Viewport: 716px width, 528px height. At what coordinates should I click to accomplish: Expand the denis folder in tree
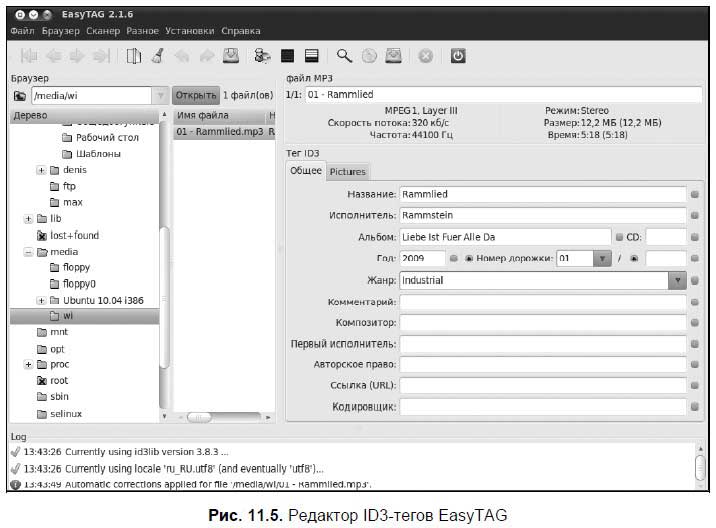coord(41,170)
